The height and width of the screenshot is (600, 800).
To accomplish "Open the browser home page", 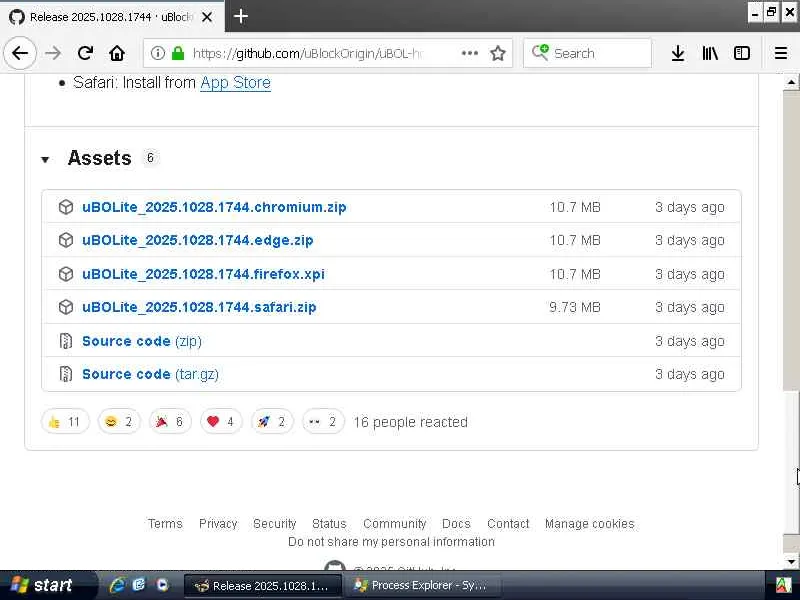I will 117,53.
